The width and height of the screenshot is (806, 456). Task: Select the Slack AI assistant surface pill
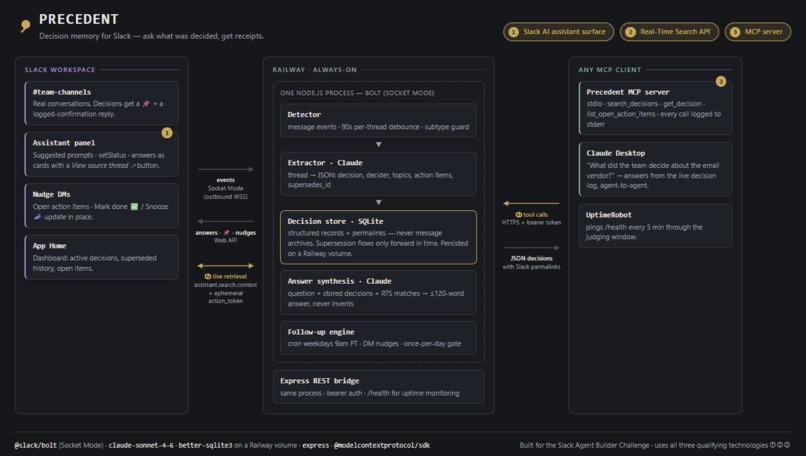pyautogui.click(x=558, y=32)
